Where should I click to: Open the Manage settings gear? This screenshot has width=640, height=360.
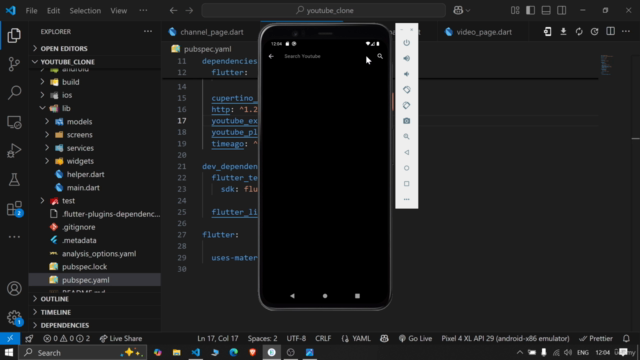(14, 317)
